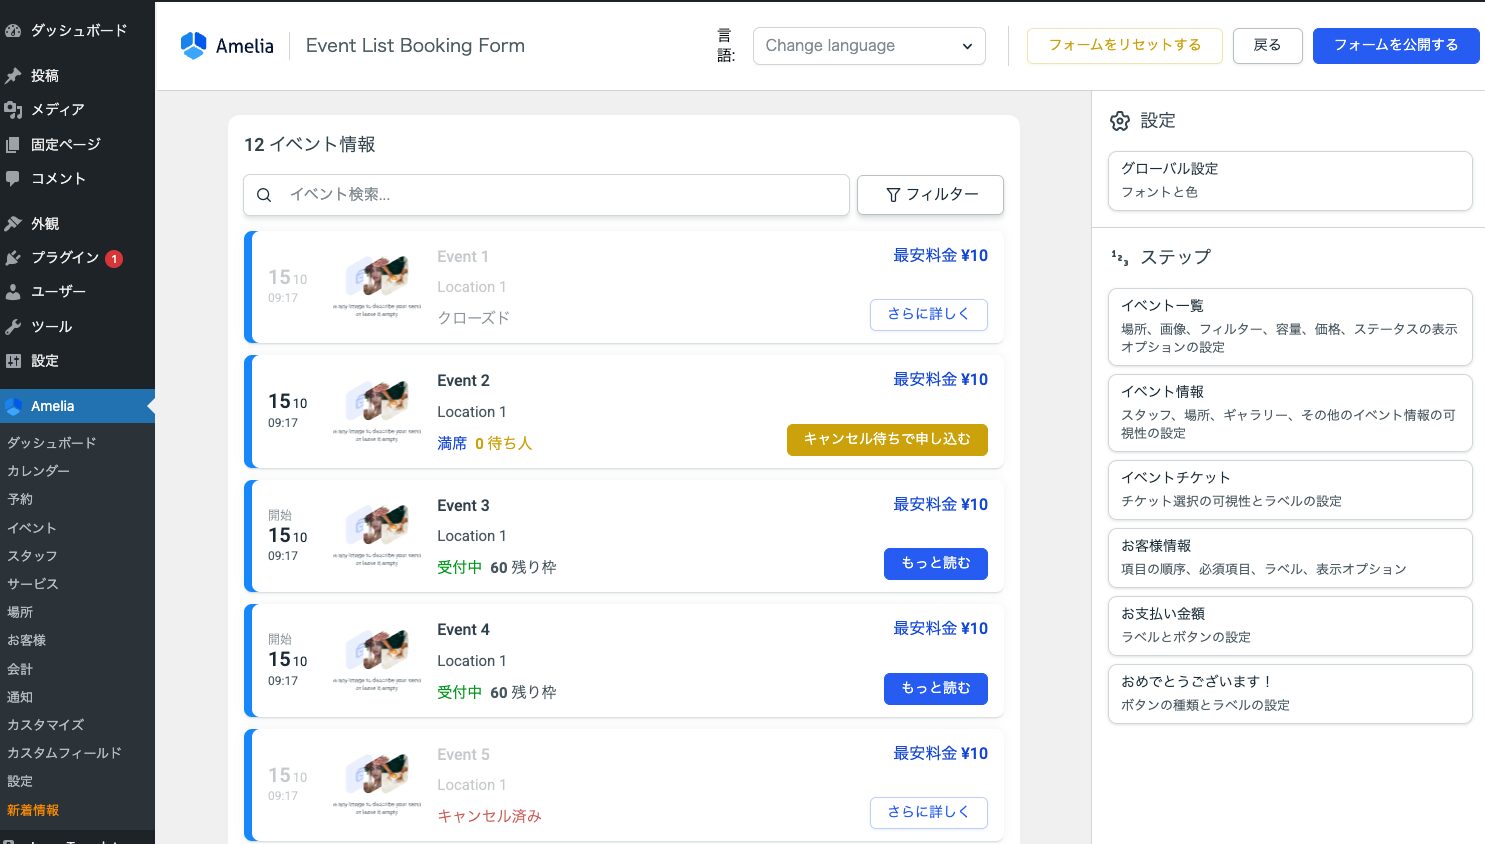1485x844 pixels.
Task: Click the フォームを公開する button
Action: click(1395, 46)
